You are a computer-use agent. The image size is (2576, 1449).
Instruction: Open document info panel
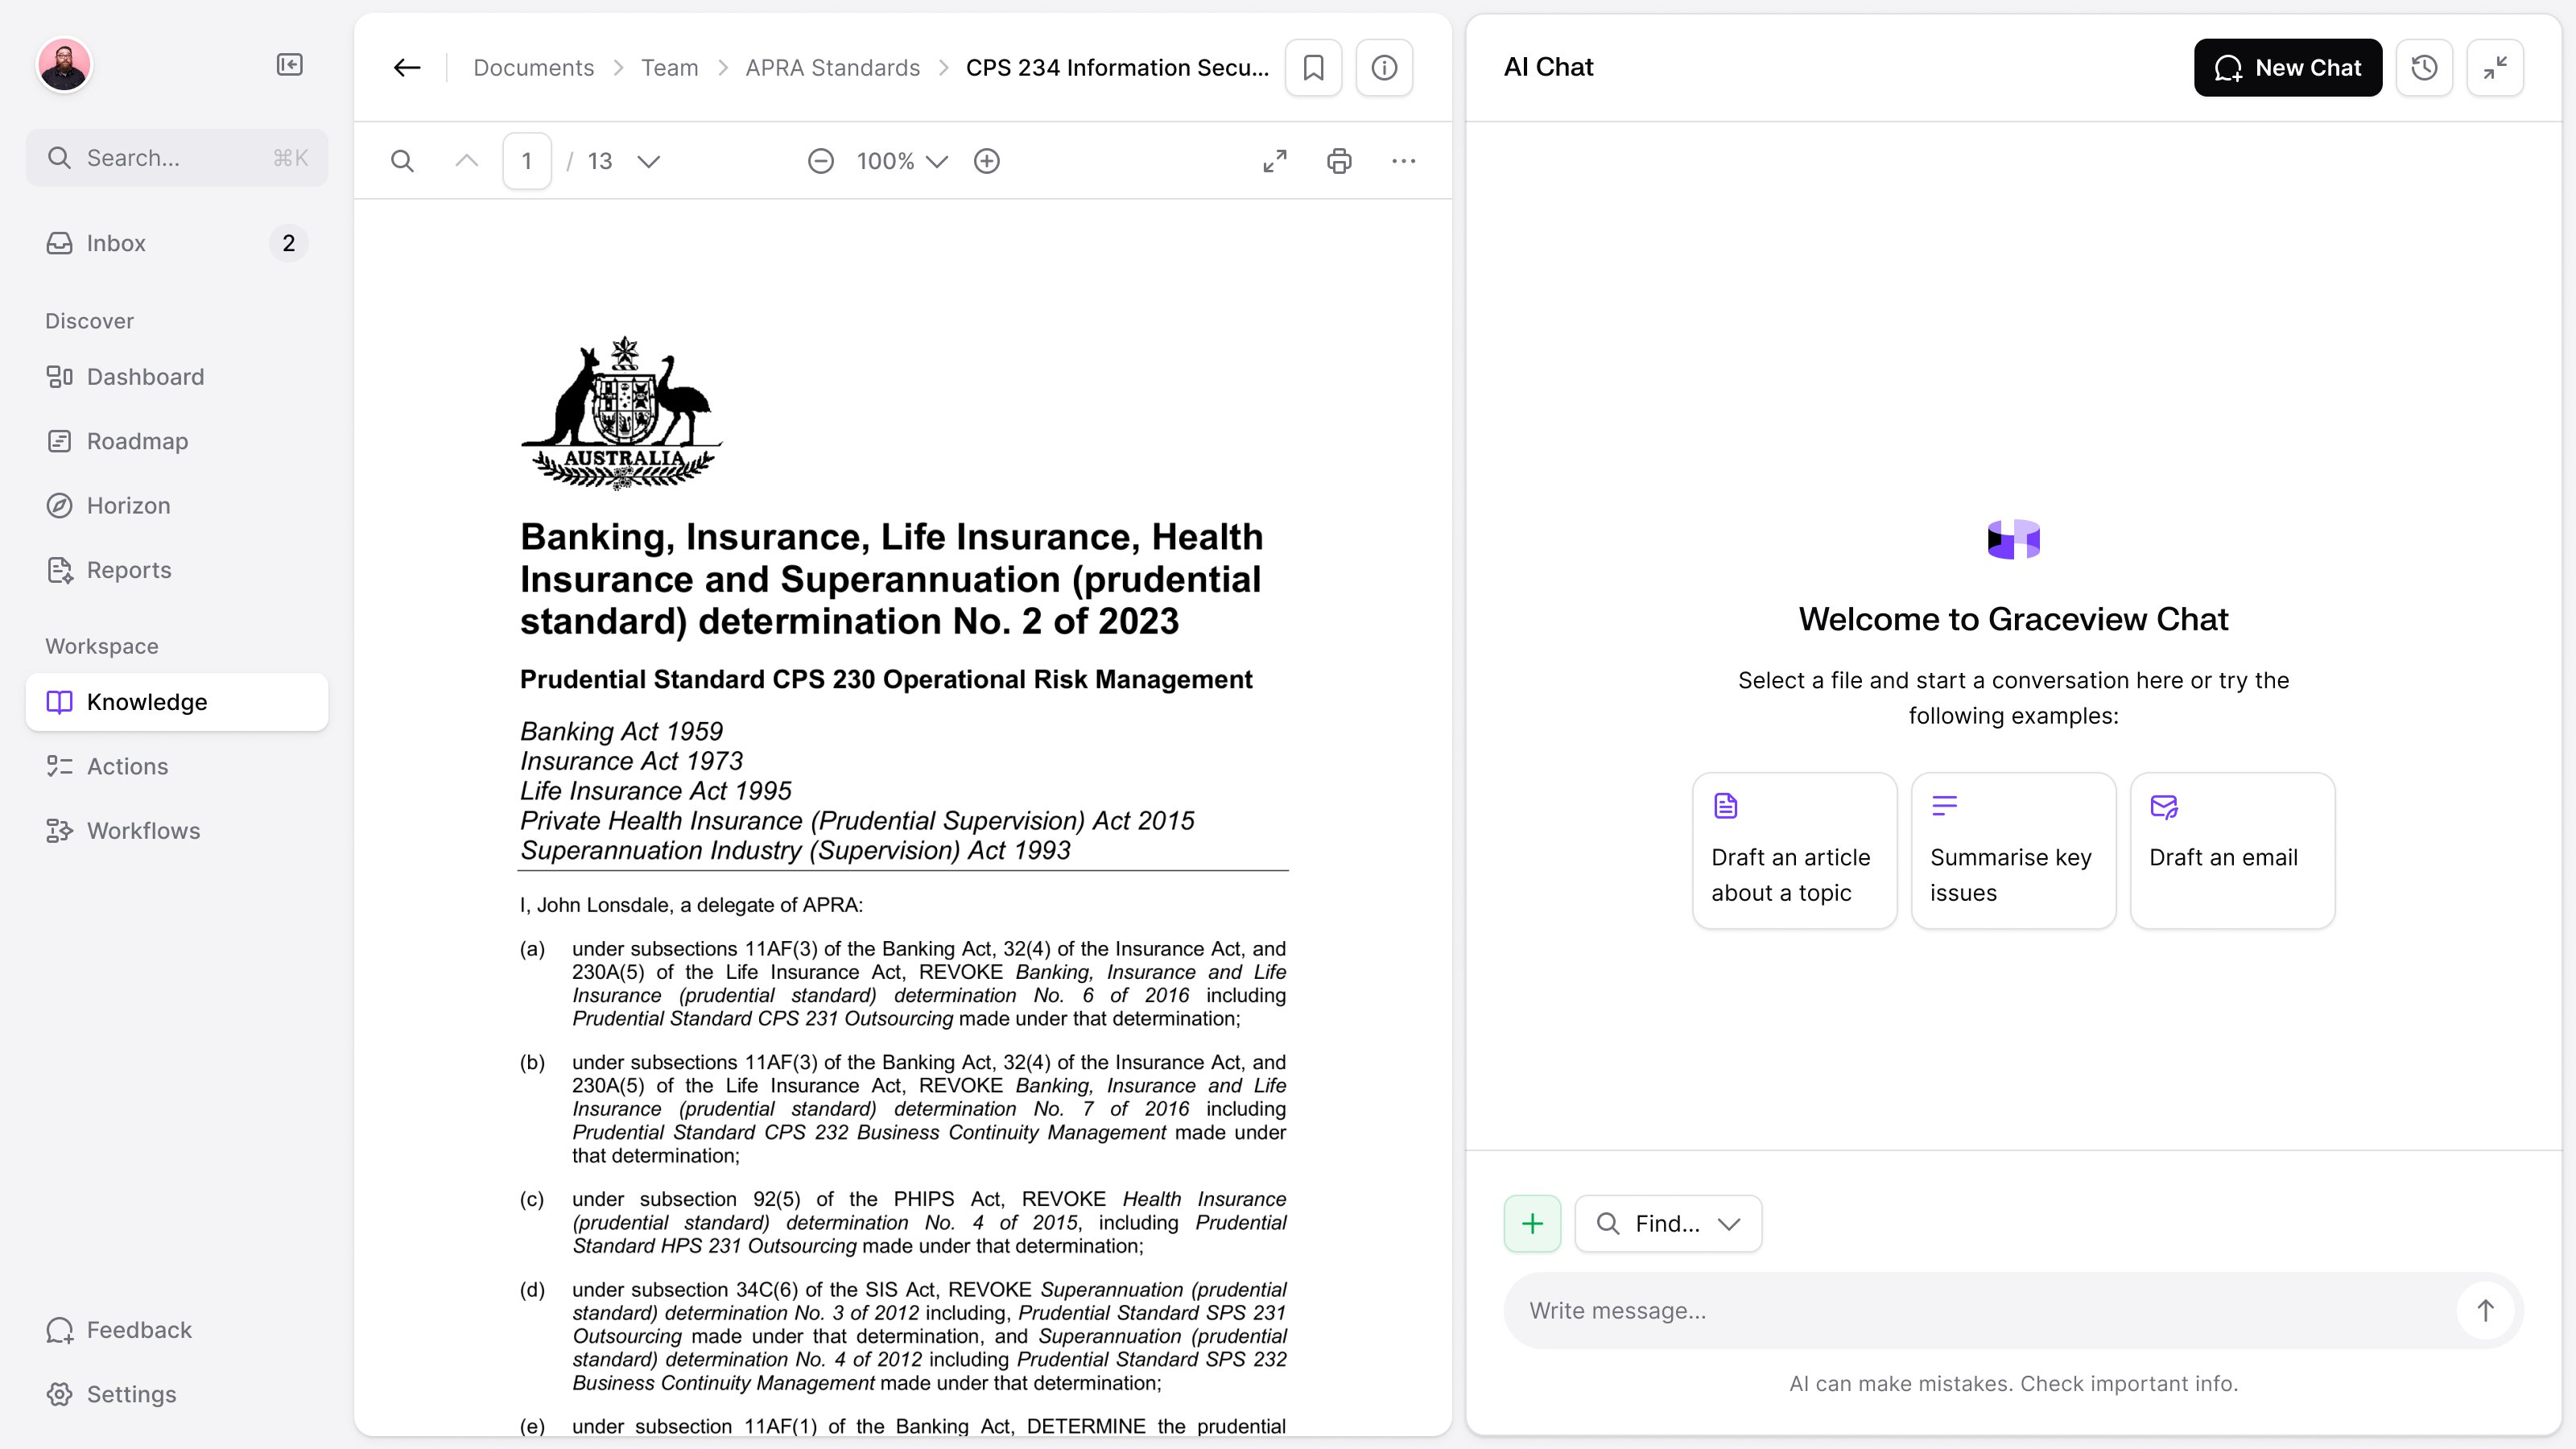1384,68
